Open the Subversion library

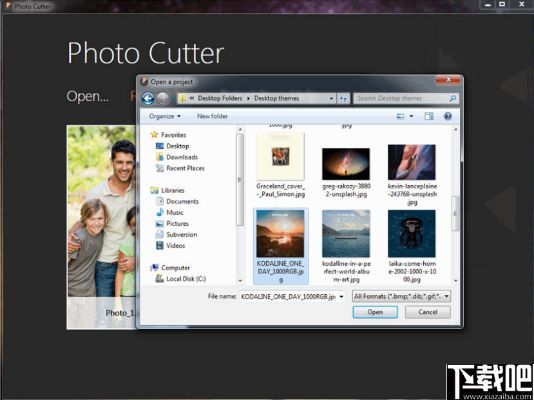pos(182,235)
